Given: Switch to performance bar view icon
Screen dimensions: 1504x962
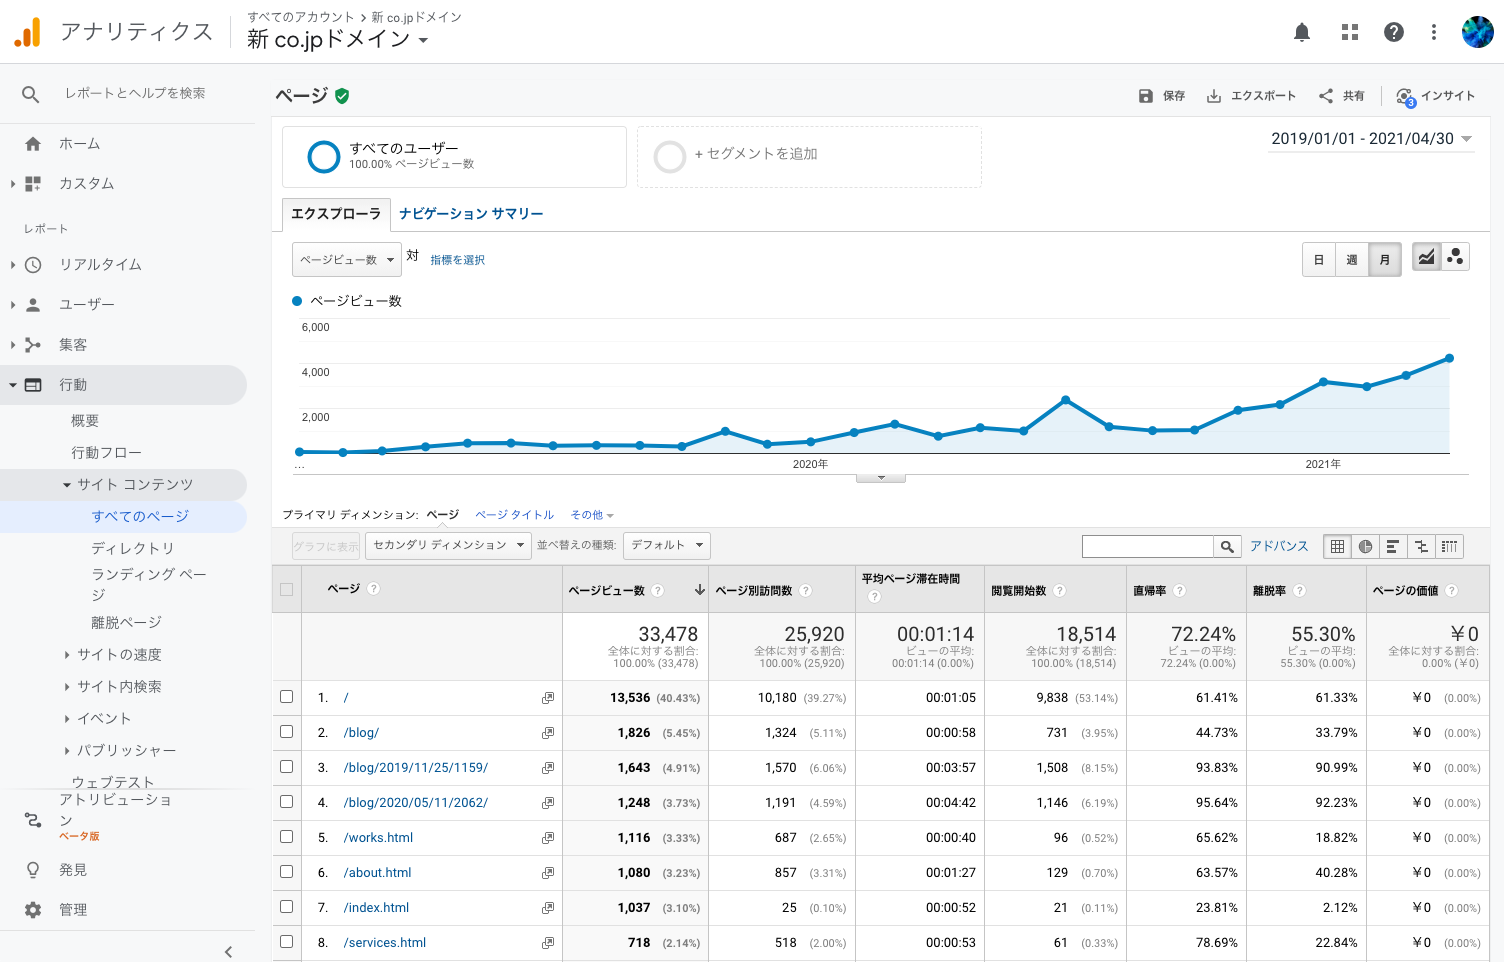Looking at the screenshot, I should tap(1393, 546).
